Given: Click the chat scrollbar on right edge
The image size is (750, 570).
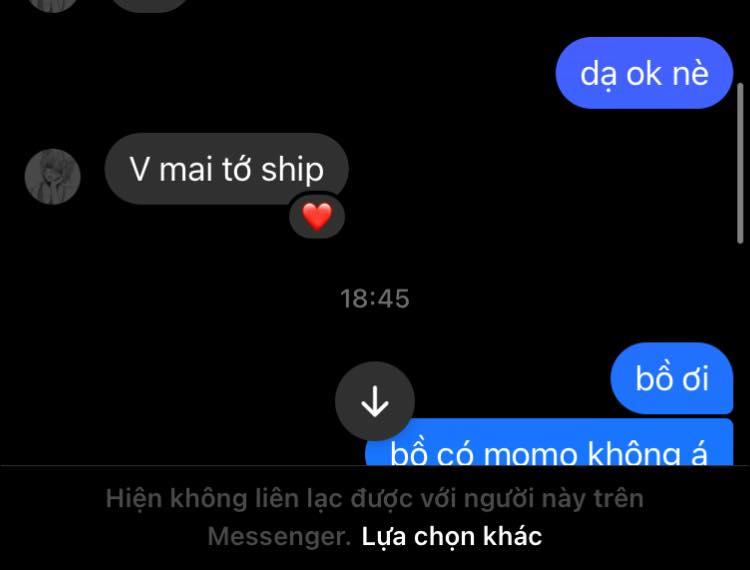Looking at the screenshot, I should (740, 164).
